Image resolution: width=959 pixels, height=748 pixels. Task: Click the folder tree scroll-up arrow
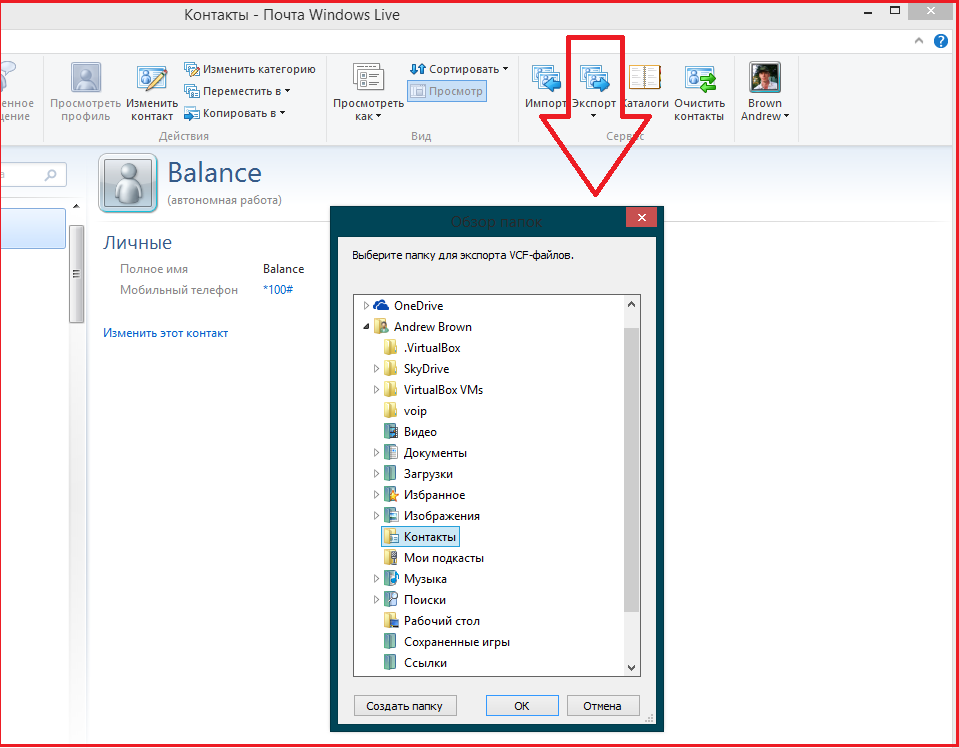(x=632, y=304)
